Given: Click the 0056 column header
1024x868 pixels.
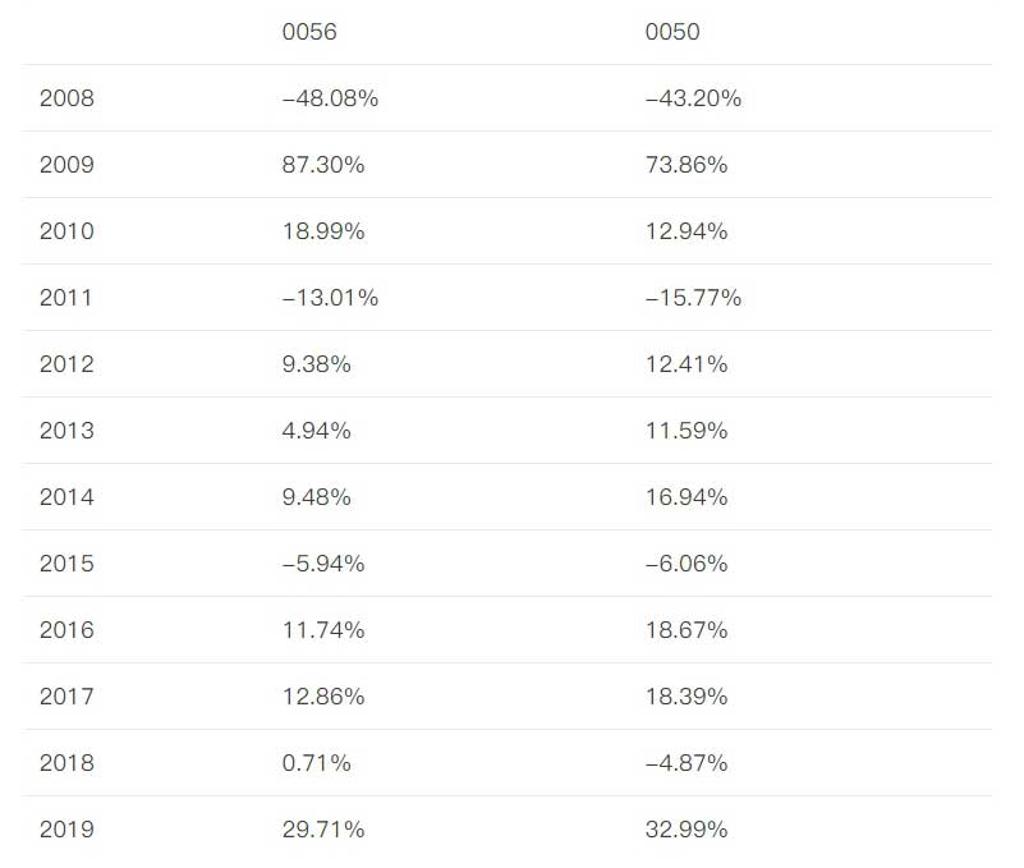Looking at the screenshot, I should click(x=309, y=32).
